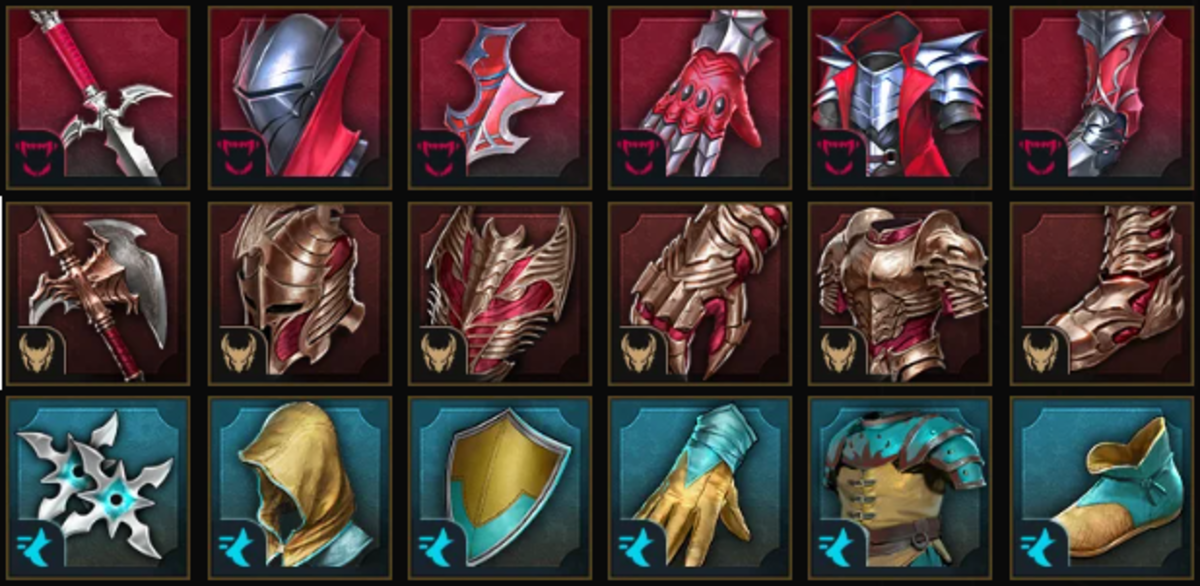Choose the red clawed gauntlet item
1200x586 pixels.
pyautogui.click(x=700, y=97)
